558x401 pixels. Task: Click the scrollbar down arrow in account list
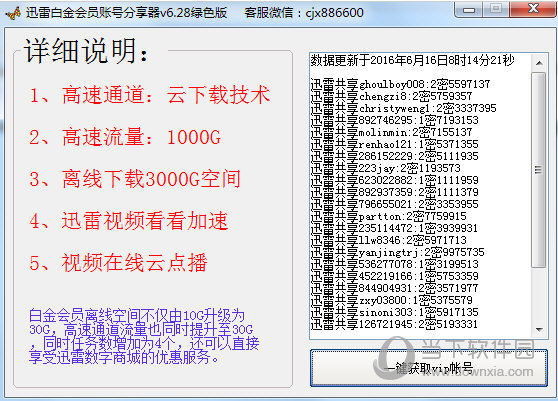[539, 329]
